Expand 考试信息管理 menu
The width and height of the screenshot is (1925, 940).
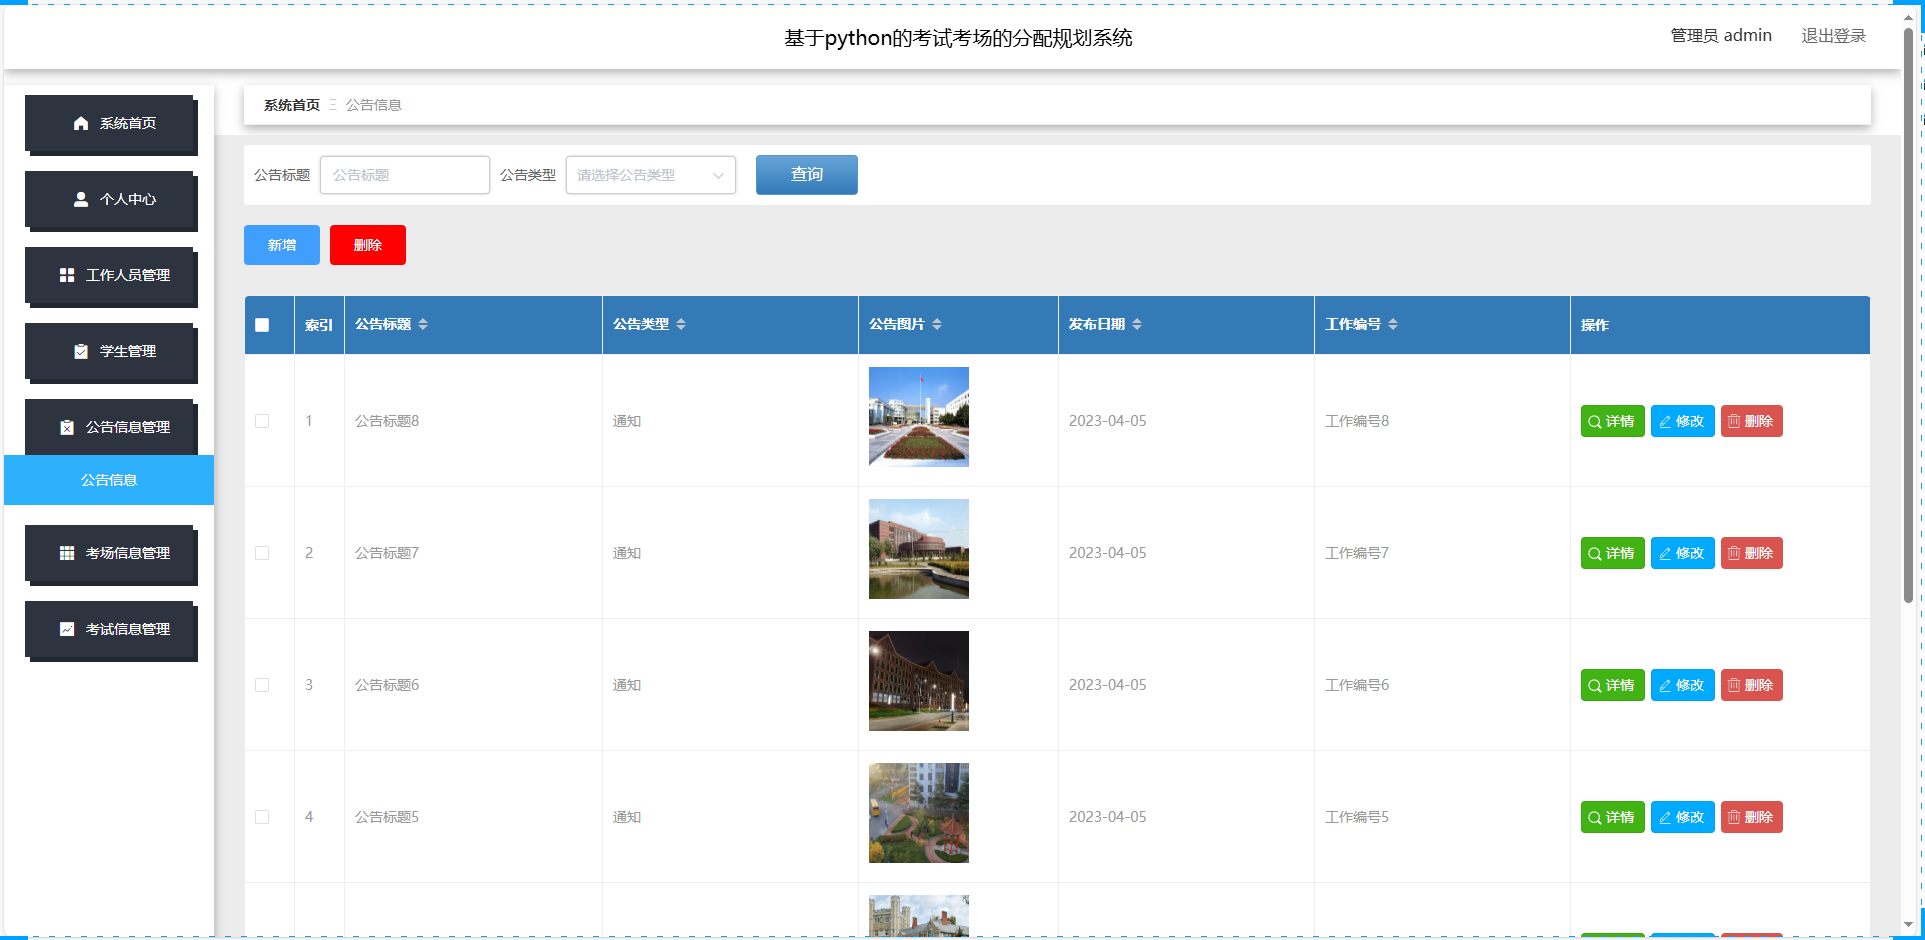(x=110, y=629)
